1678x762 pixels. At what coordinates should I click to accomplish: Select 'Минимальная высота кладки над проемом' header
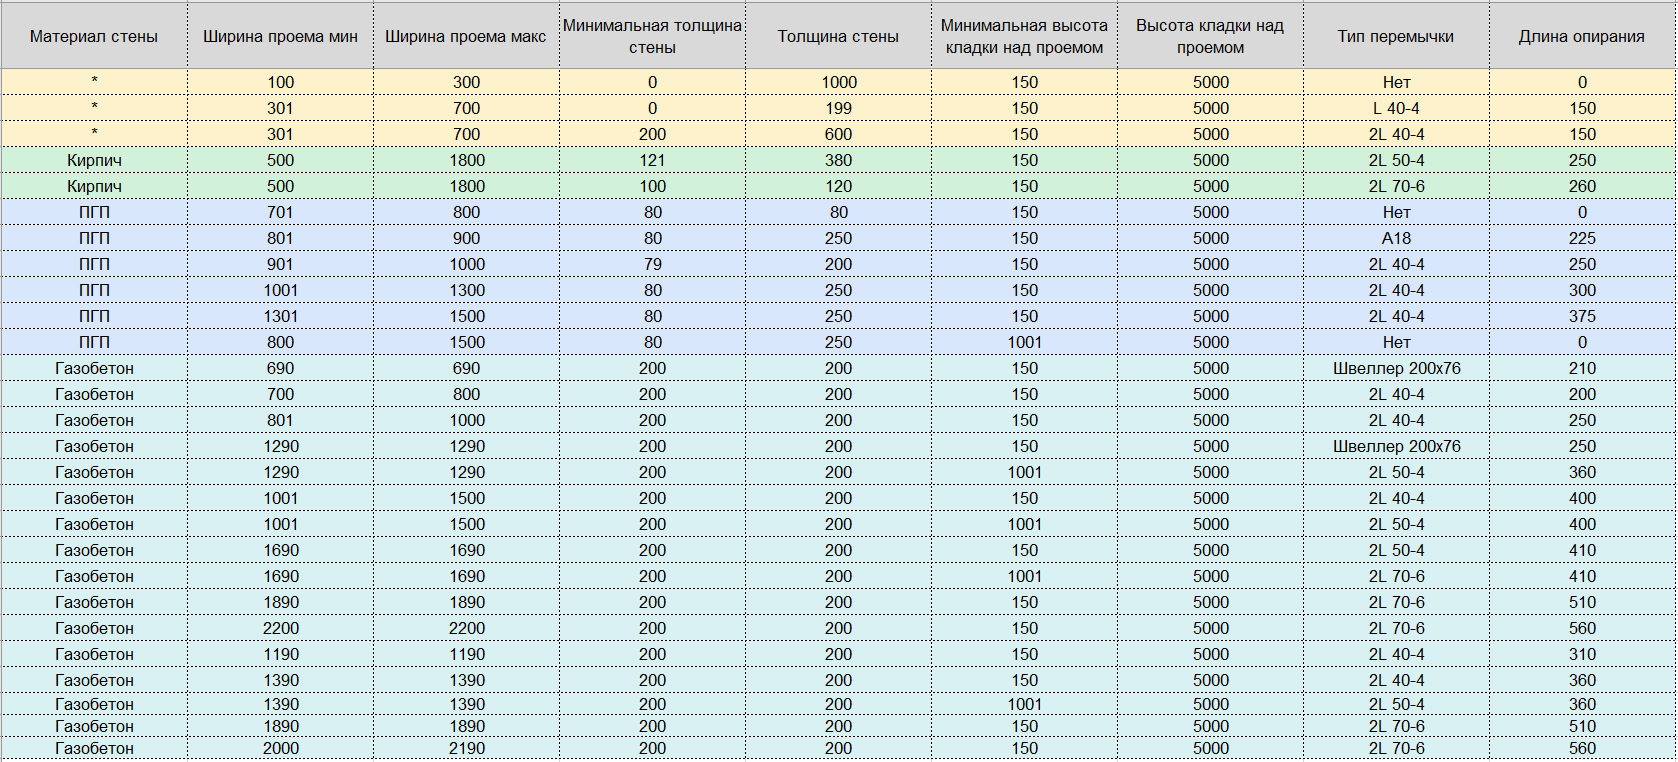click(x=1024, y=36)
